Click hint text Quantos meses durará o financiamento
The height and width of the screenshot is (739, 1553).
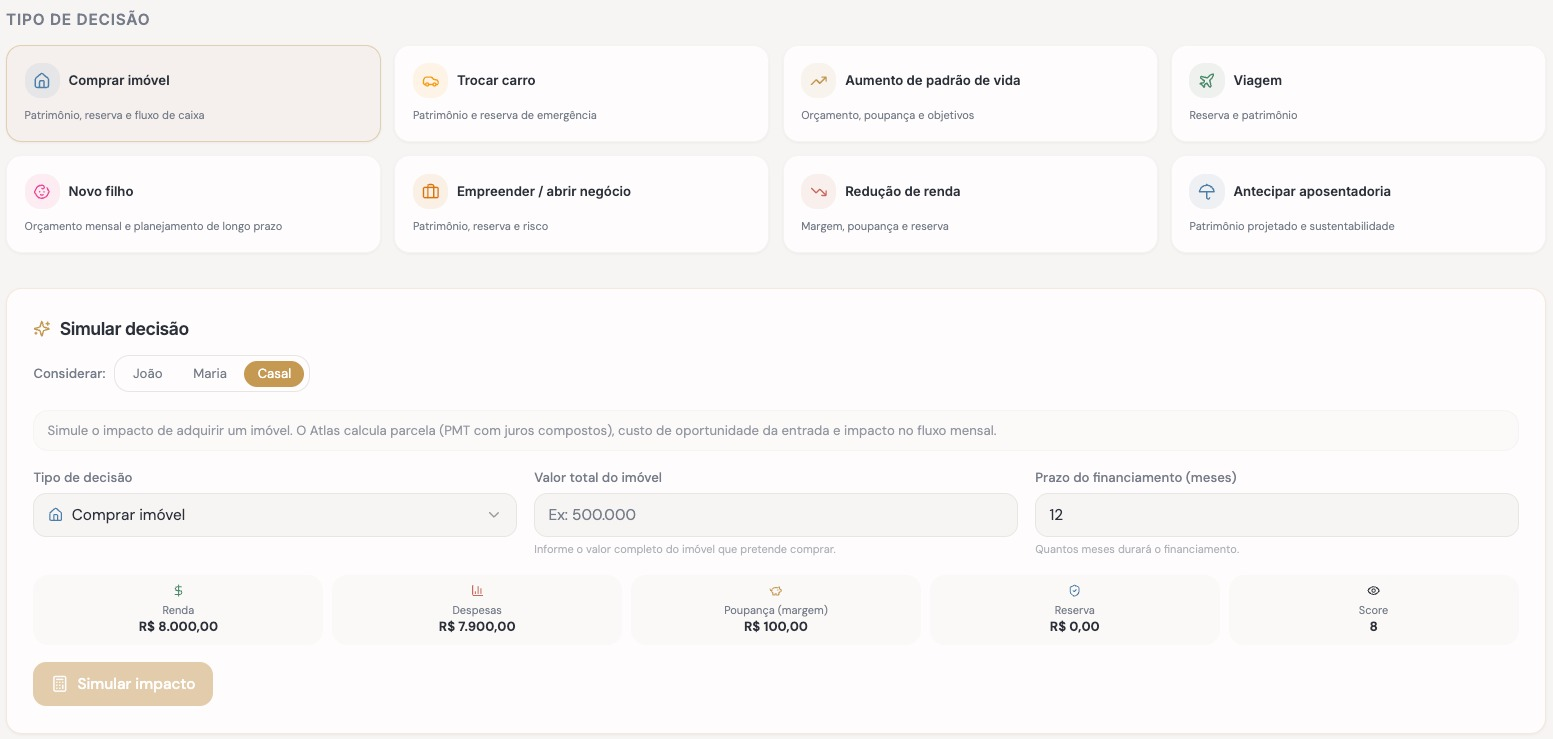tap(1137, 549)
